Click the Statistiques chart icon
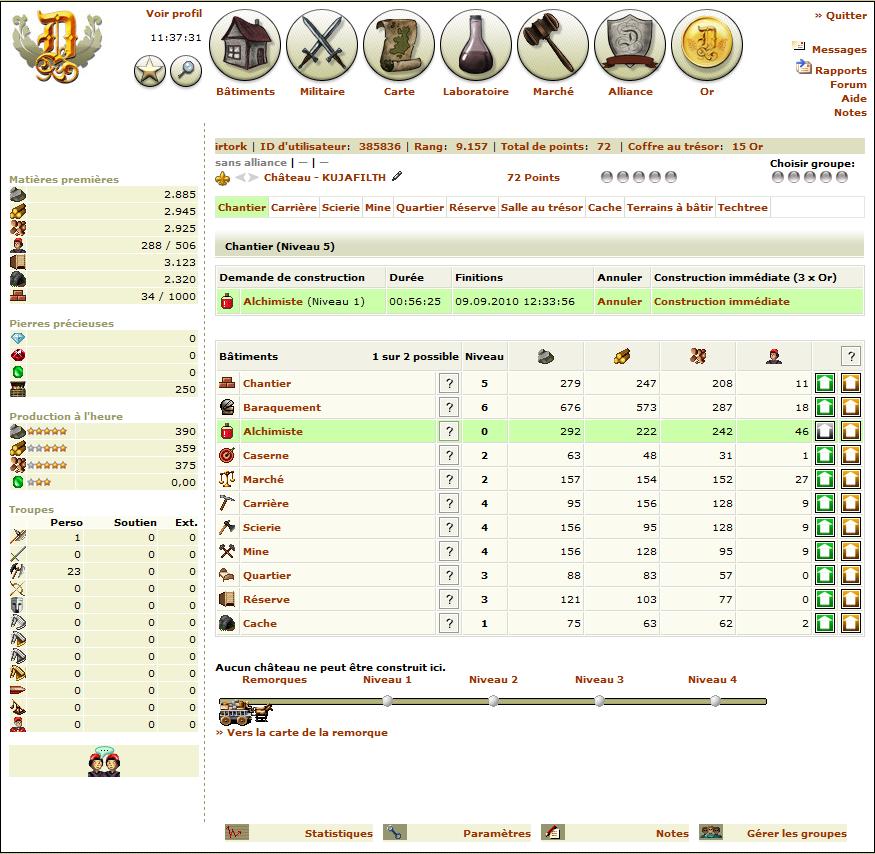This screenshot has width=875, height=854. tap(237, 833)
